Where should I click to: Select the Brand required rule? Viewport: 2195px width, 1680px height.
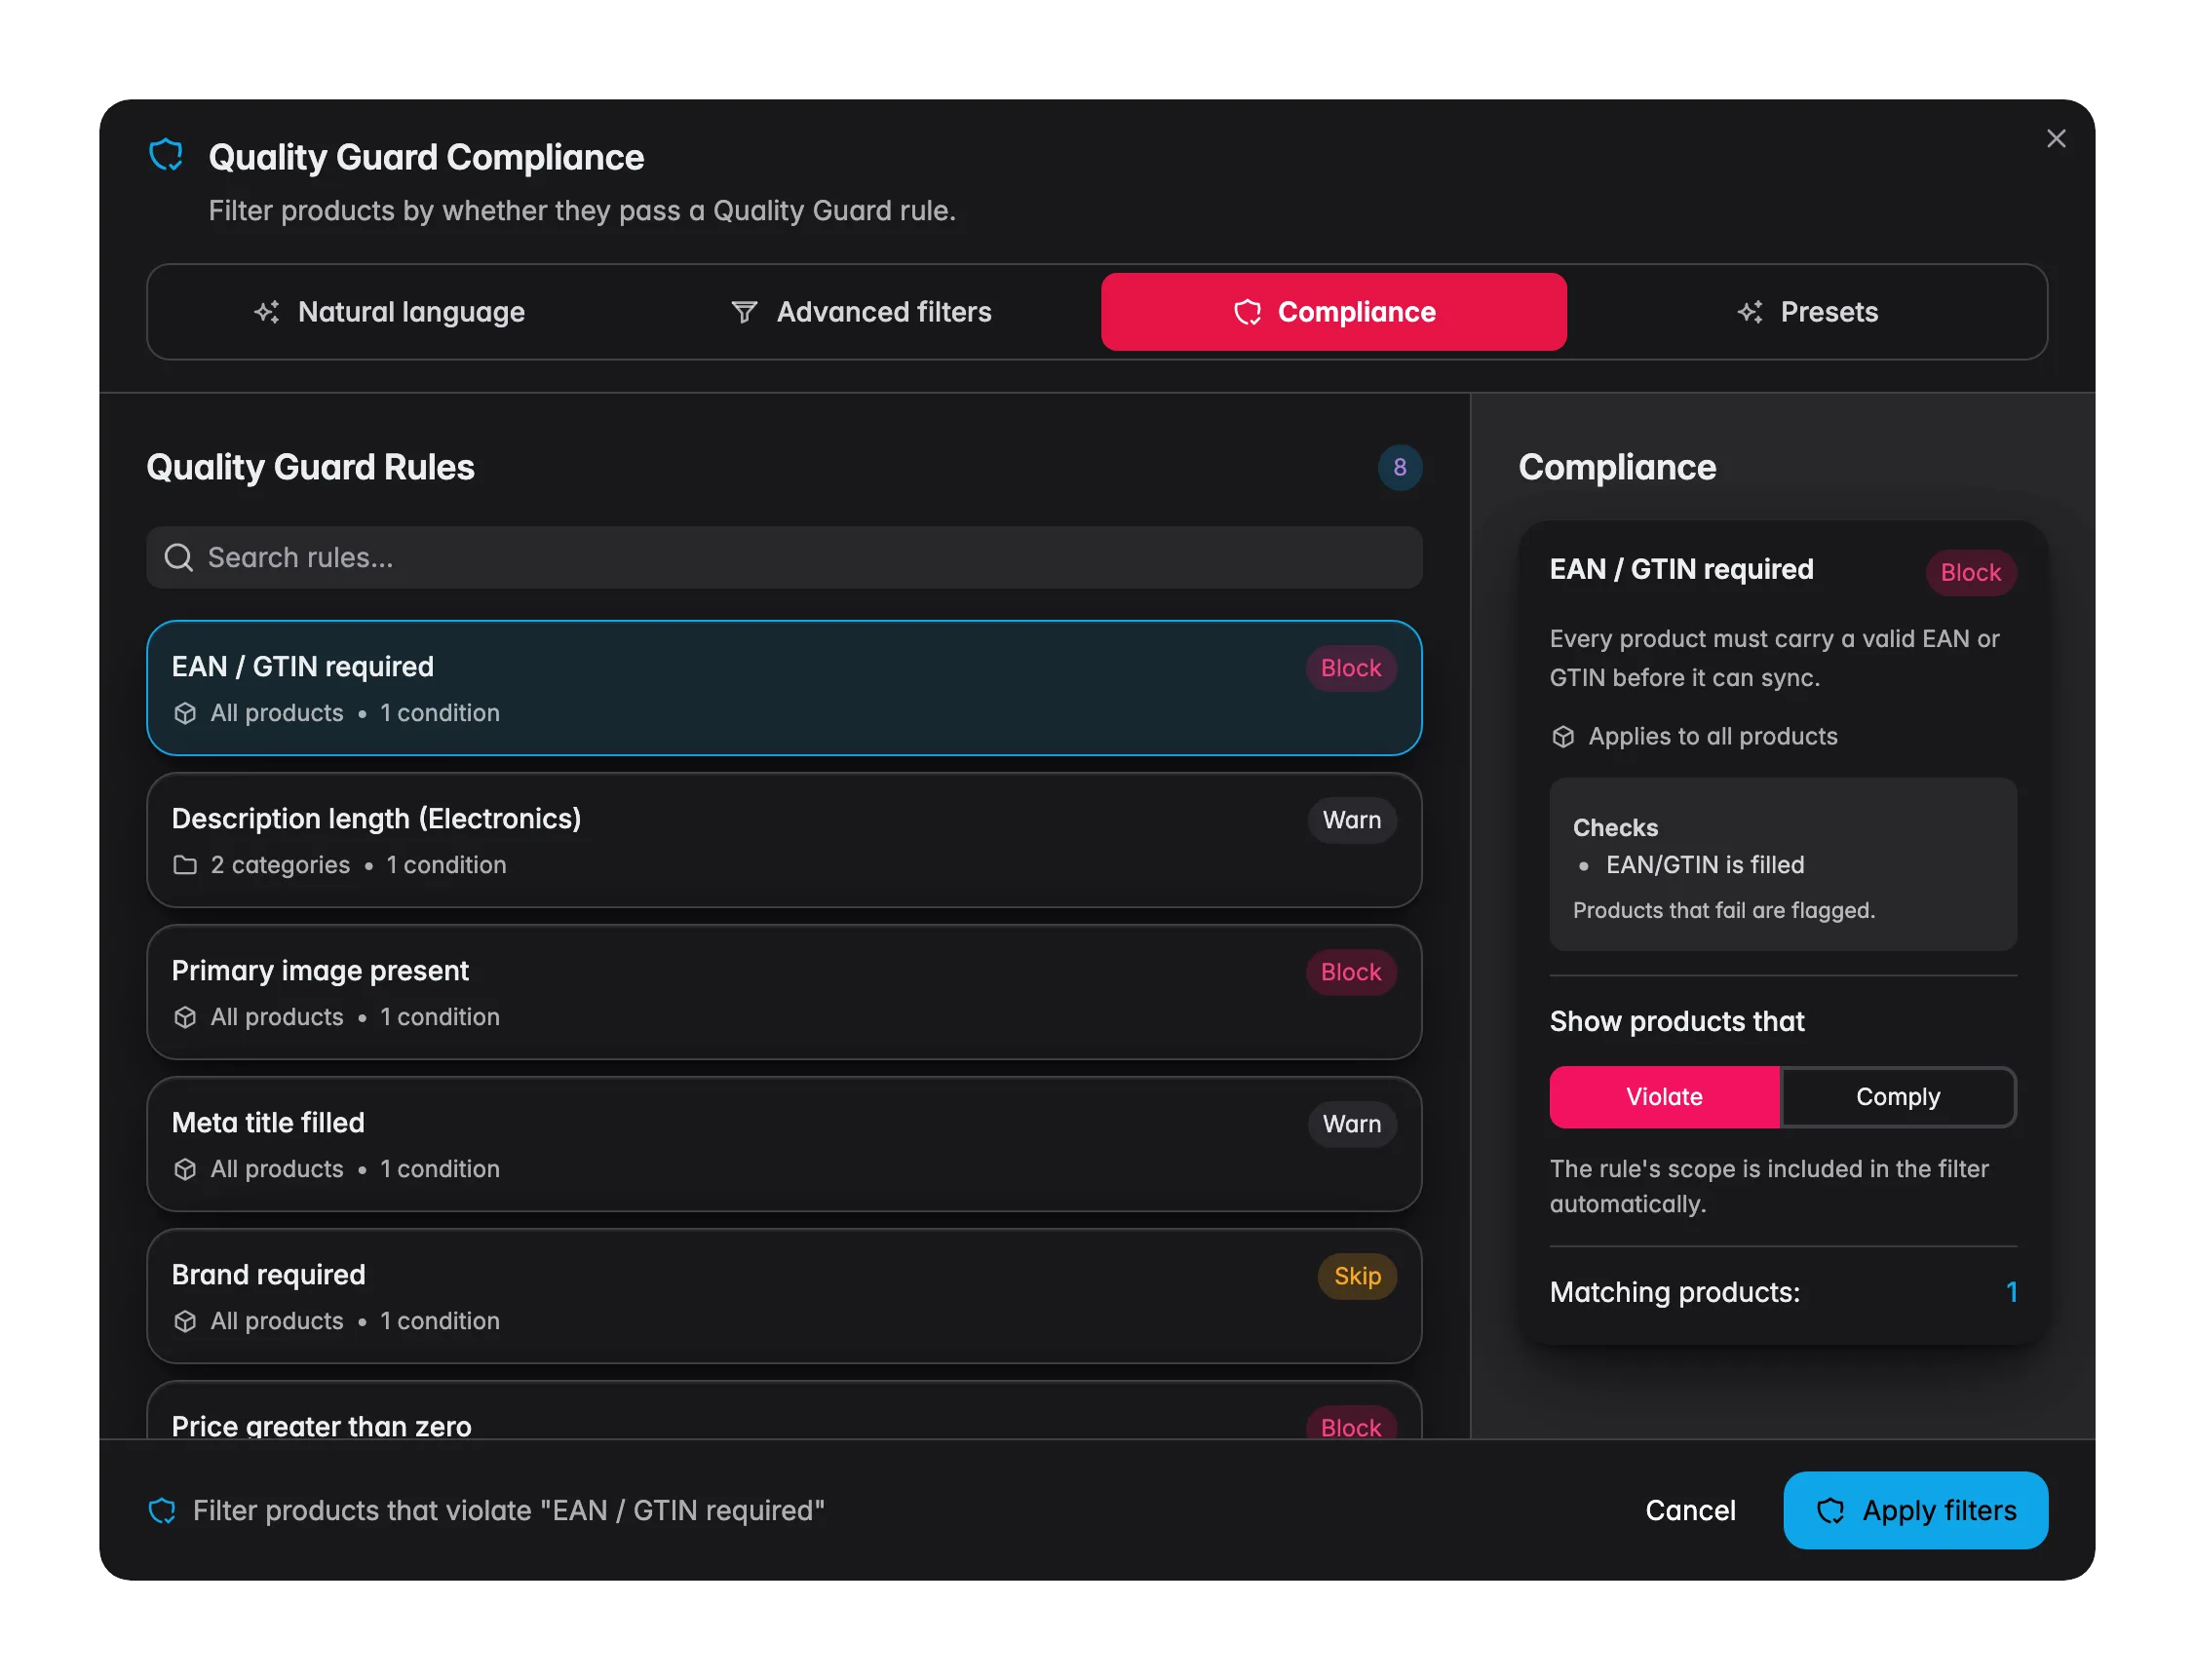pyautogui.click(x=784, y=1296)
